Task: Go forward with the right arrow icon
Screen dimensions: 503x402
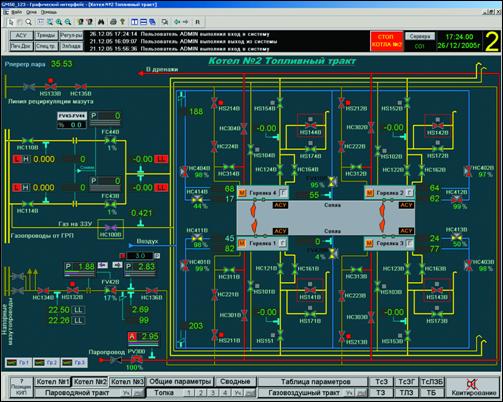Action: [186, 22]
